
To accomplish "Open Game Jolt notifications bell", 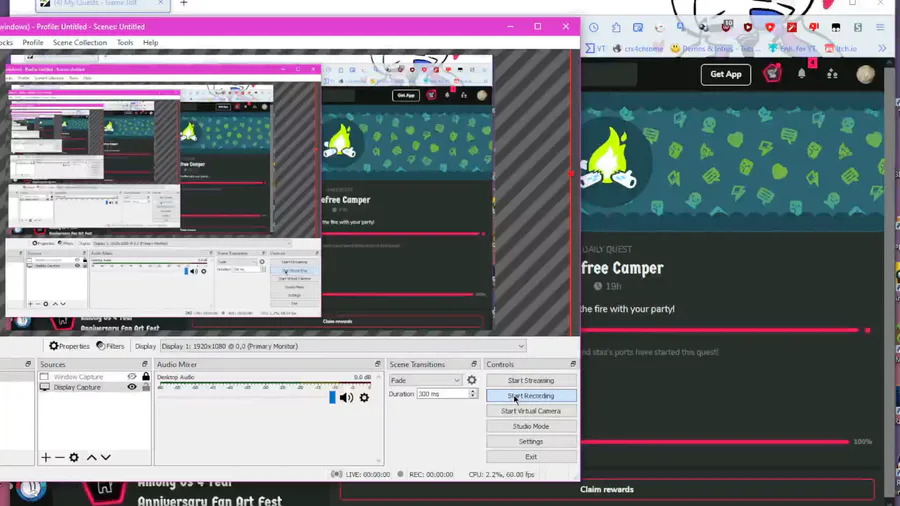I will [x=802, y=74].
